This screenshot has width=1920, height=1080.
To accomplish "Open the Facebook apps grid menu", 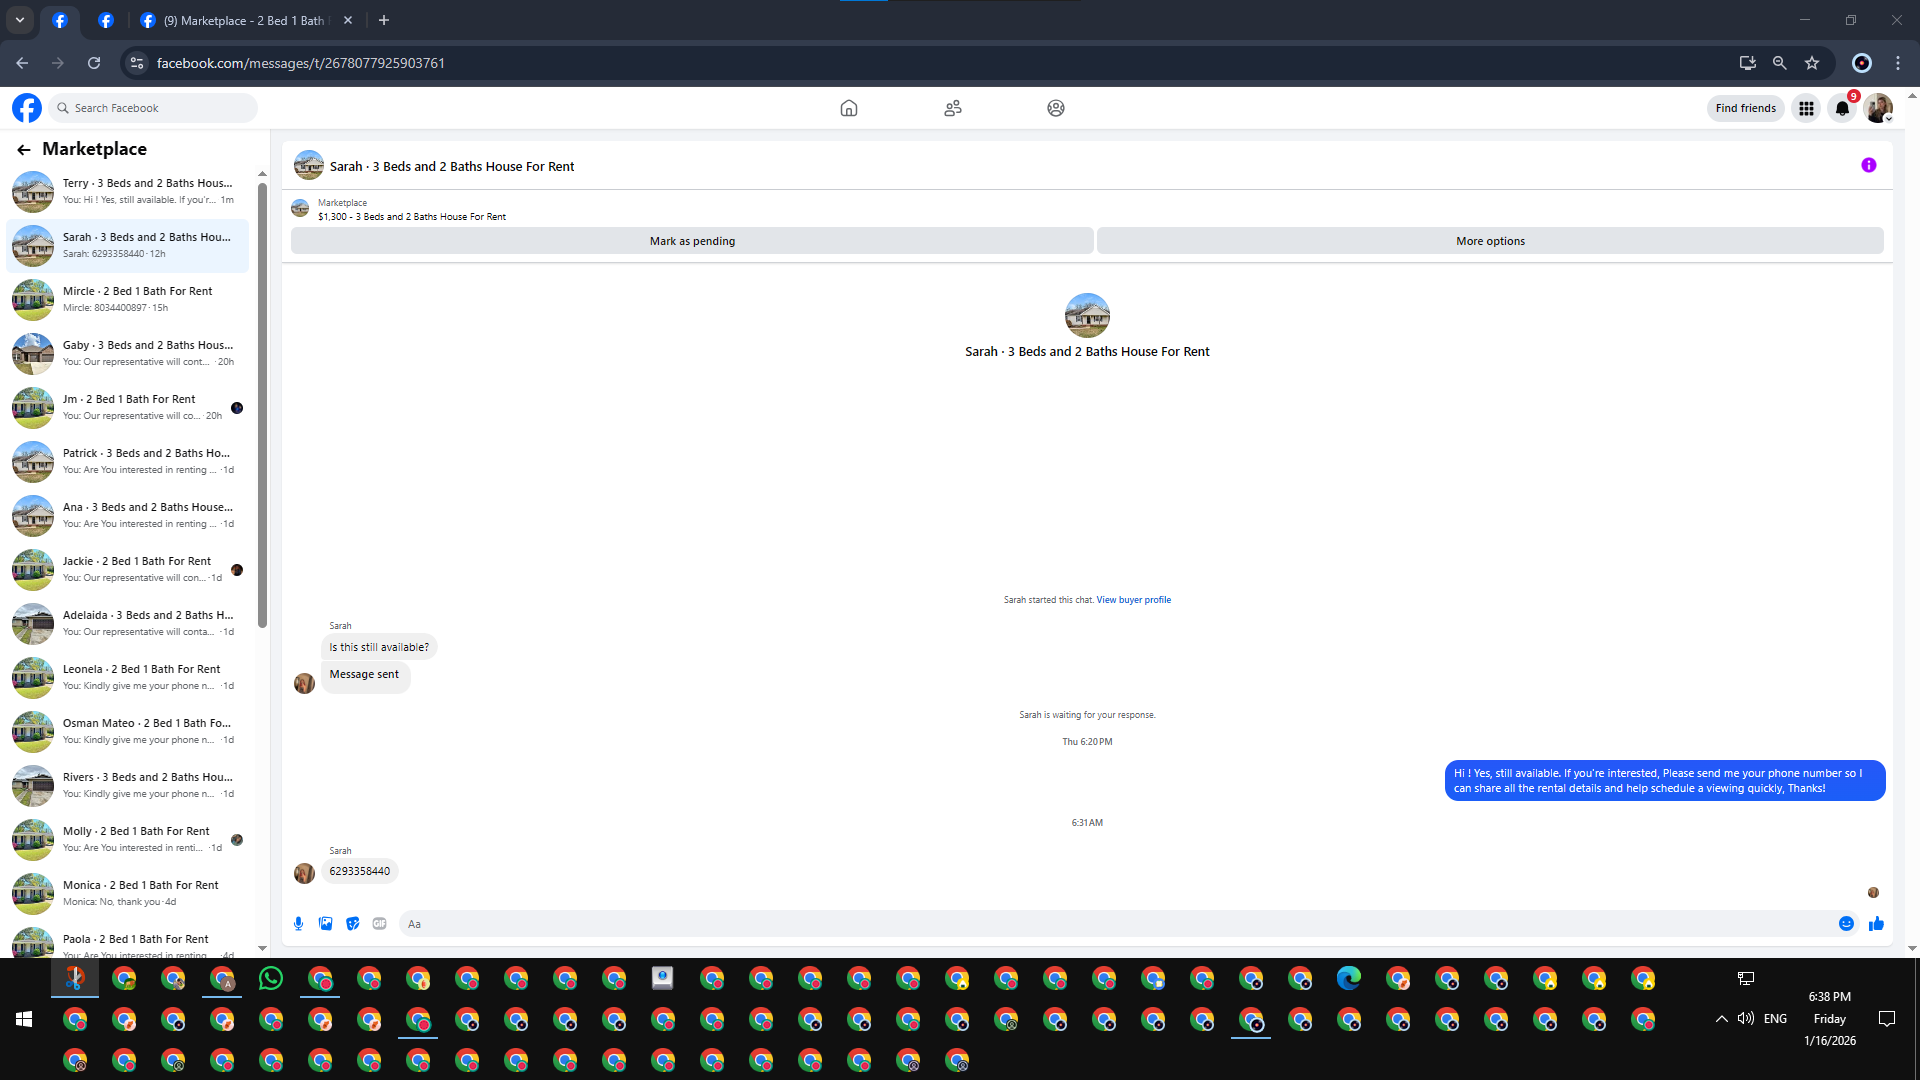I will (x=1806, y=109).
